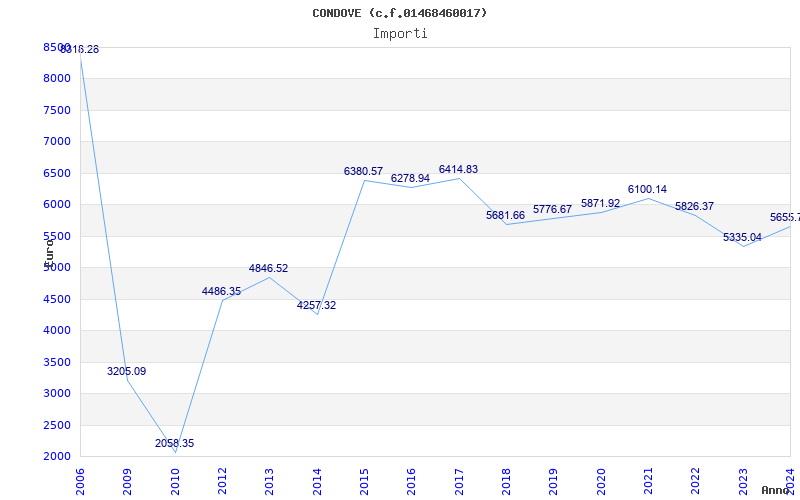Click the x-axis year 2014
Image resolution: width=800 pixels, height=500 pixels.
[317, 482]
